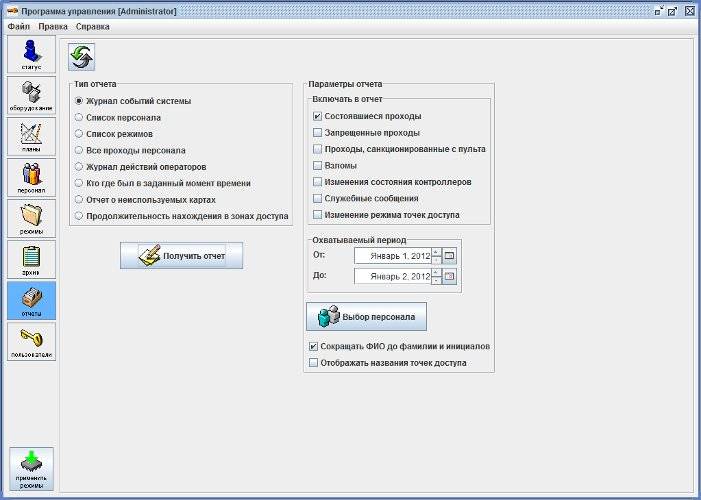Open the Справка menu
The image size is (701, 500).
[x=92, y=26]
